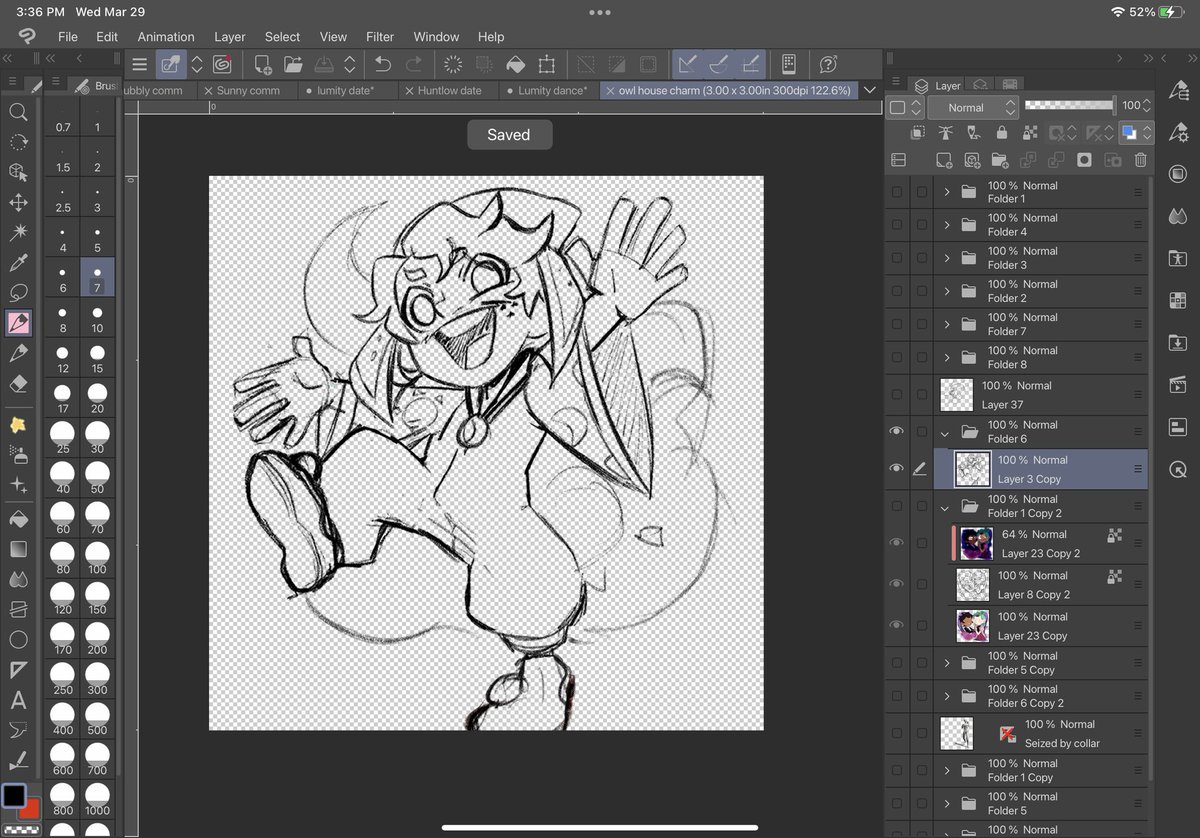The width and height of the screenshot is (1200, 838).
Task: Open the canvas tab list dropdown arrow
Action: click(x=869, y=90)
